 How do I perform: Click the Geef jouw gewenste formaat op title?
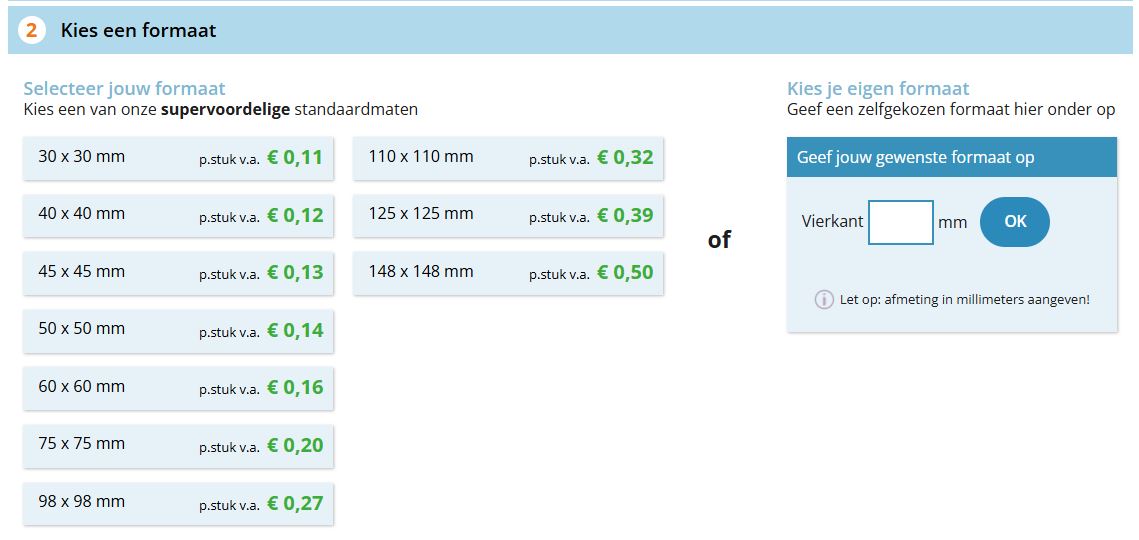tap(916, 157)
